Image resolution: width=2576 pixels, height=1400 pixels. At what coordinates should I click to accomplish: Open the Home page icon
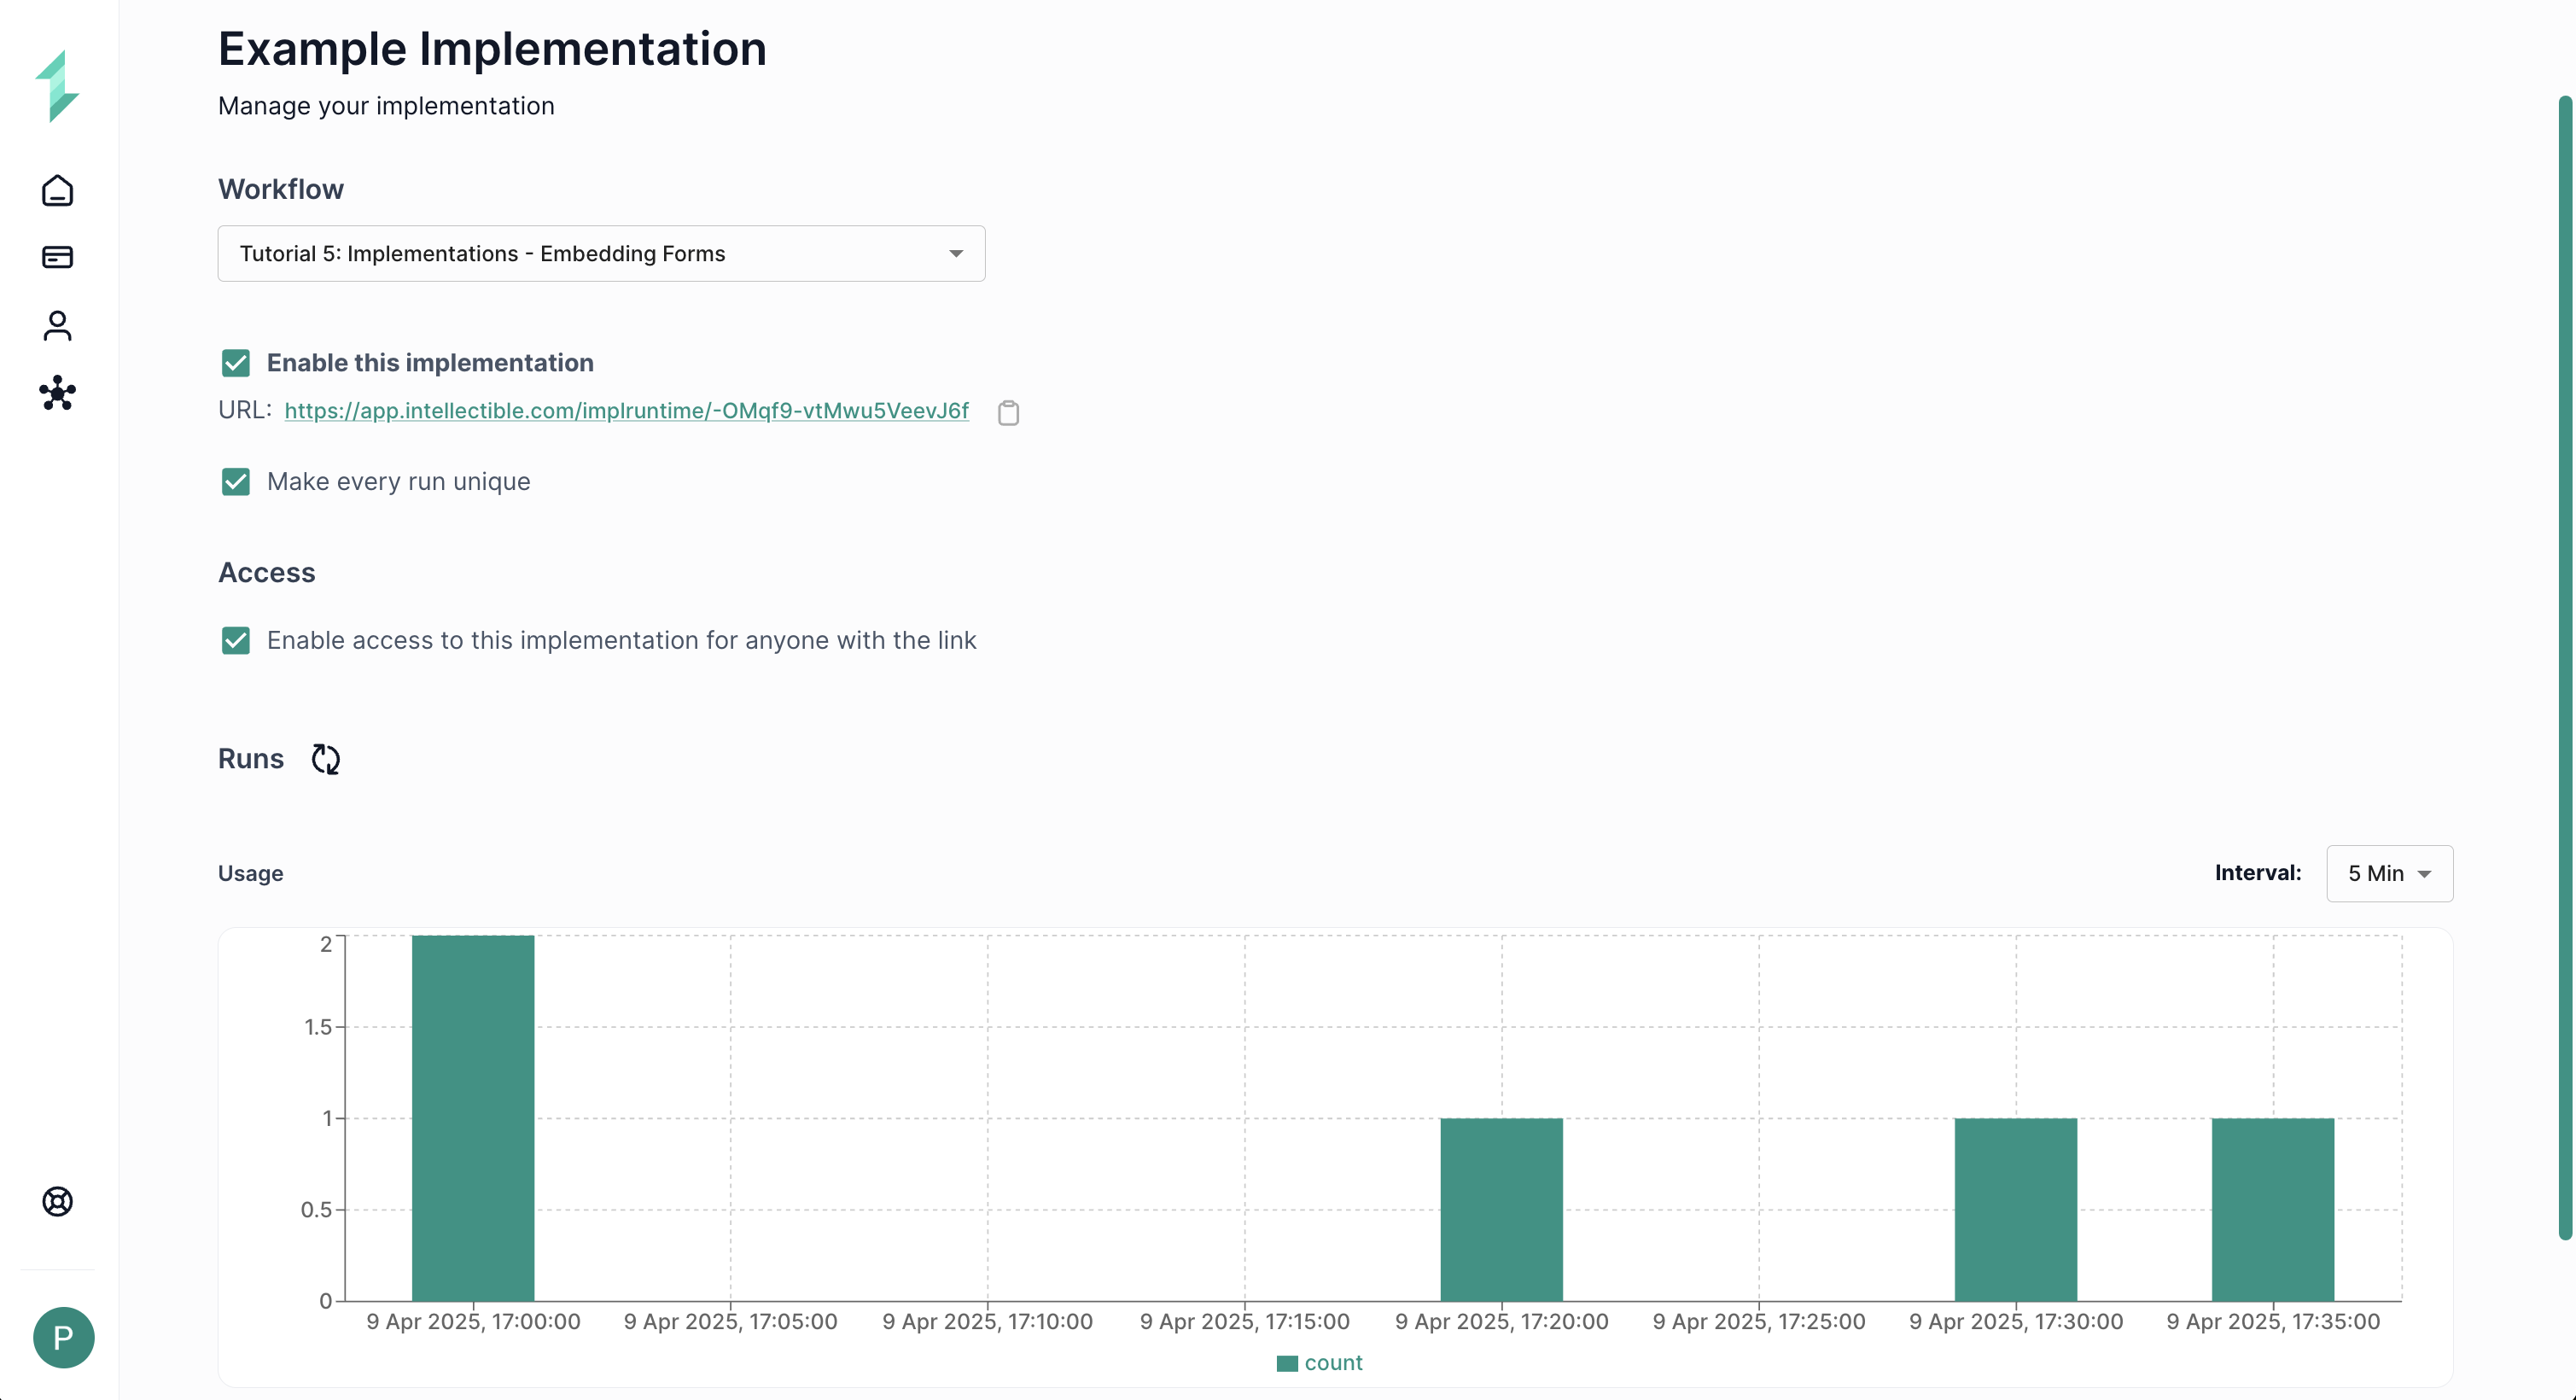tap(57, 190)
